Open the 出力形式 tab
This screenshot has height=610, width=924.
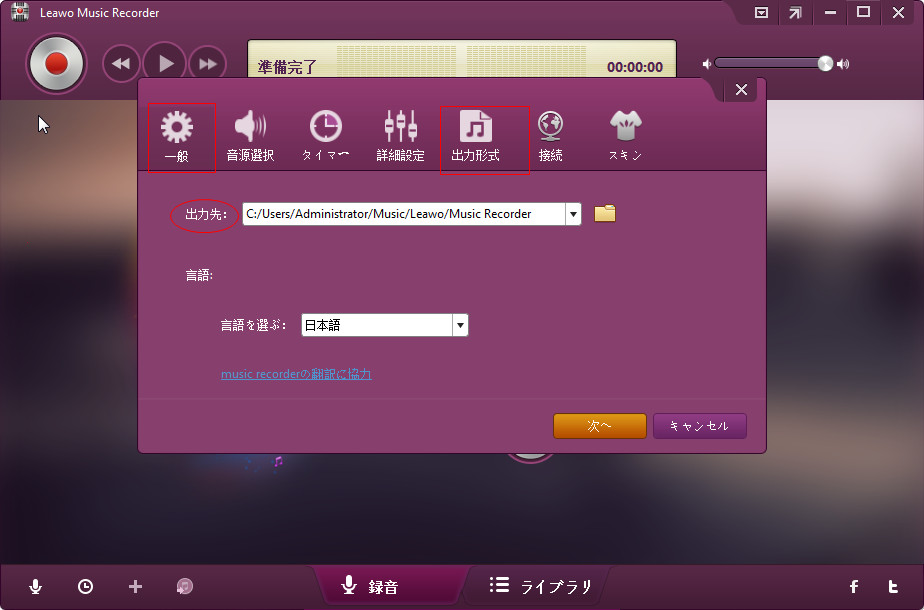(x=476, y=137)
